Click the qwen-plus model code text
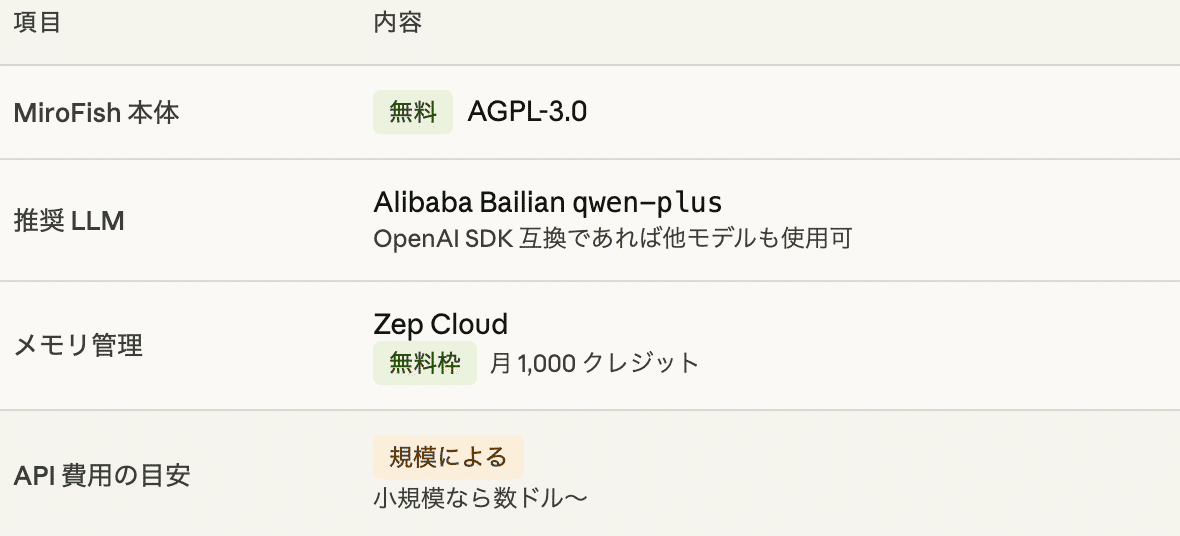 646,203
